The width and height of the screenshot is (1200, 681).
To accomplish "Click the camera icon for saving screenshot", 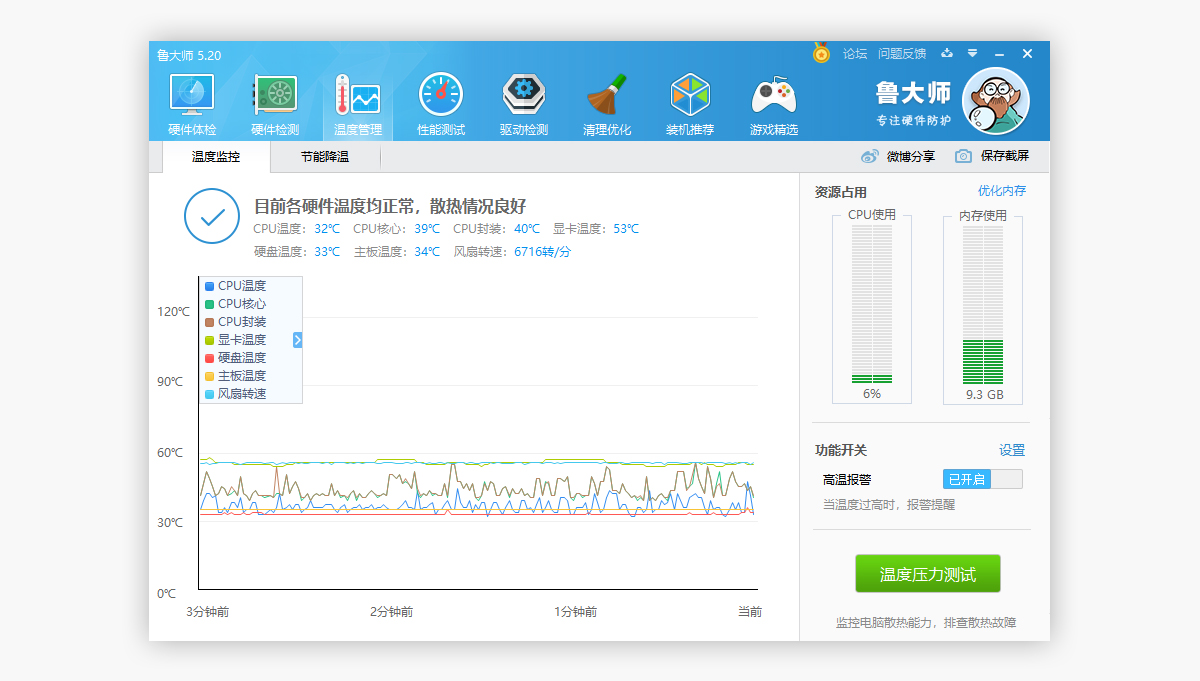I will [963, 156].
